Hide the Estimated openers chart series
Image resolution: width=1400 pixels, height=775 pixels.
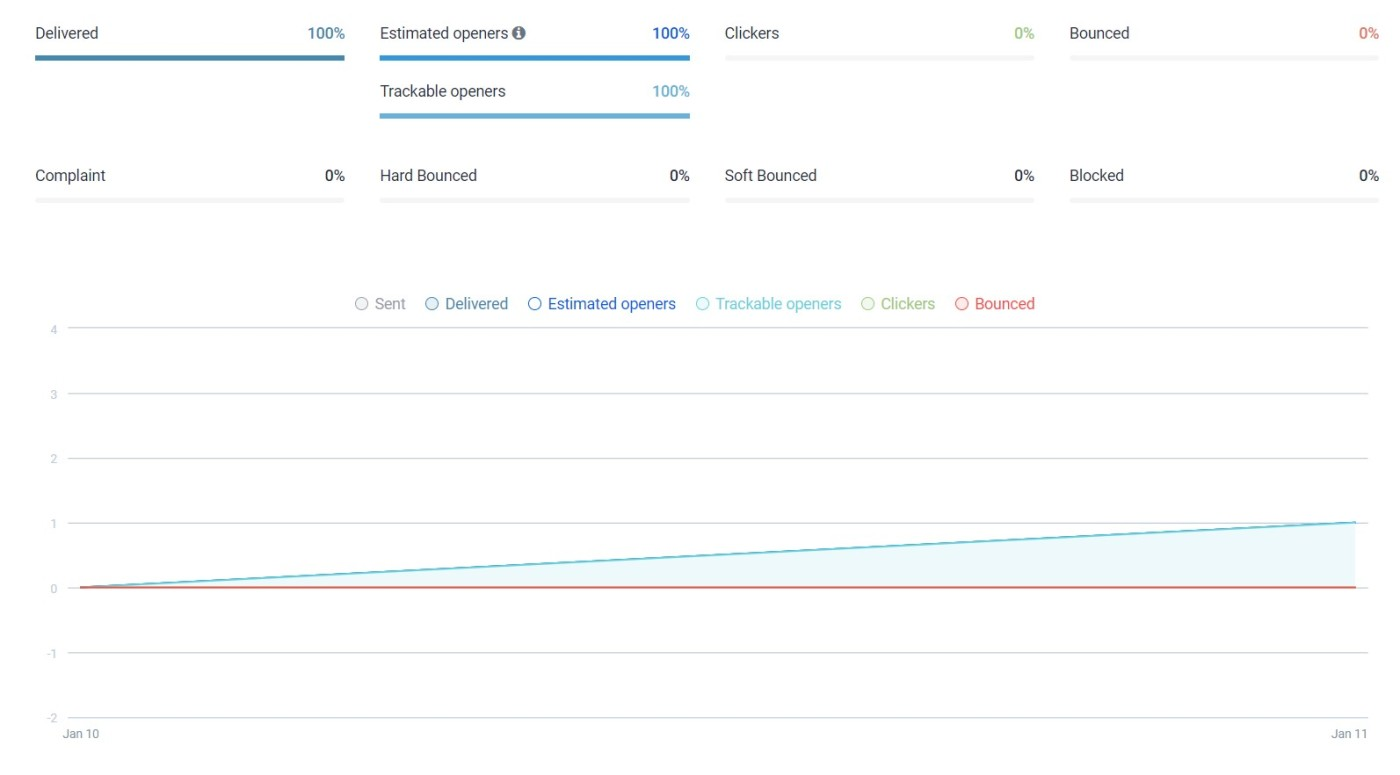(601, 304)
